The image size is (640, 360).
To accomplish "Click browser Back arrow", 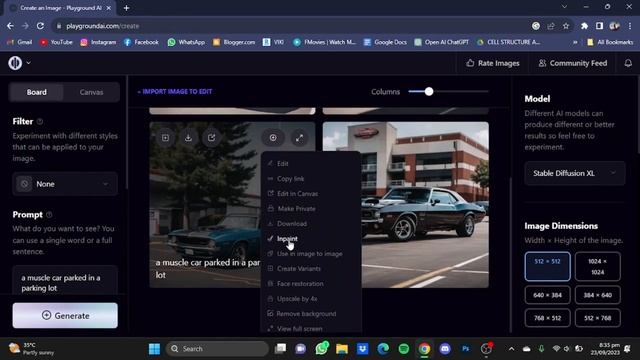I will click(x=10, y=26).
